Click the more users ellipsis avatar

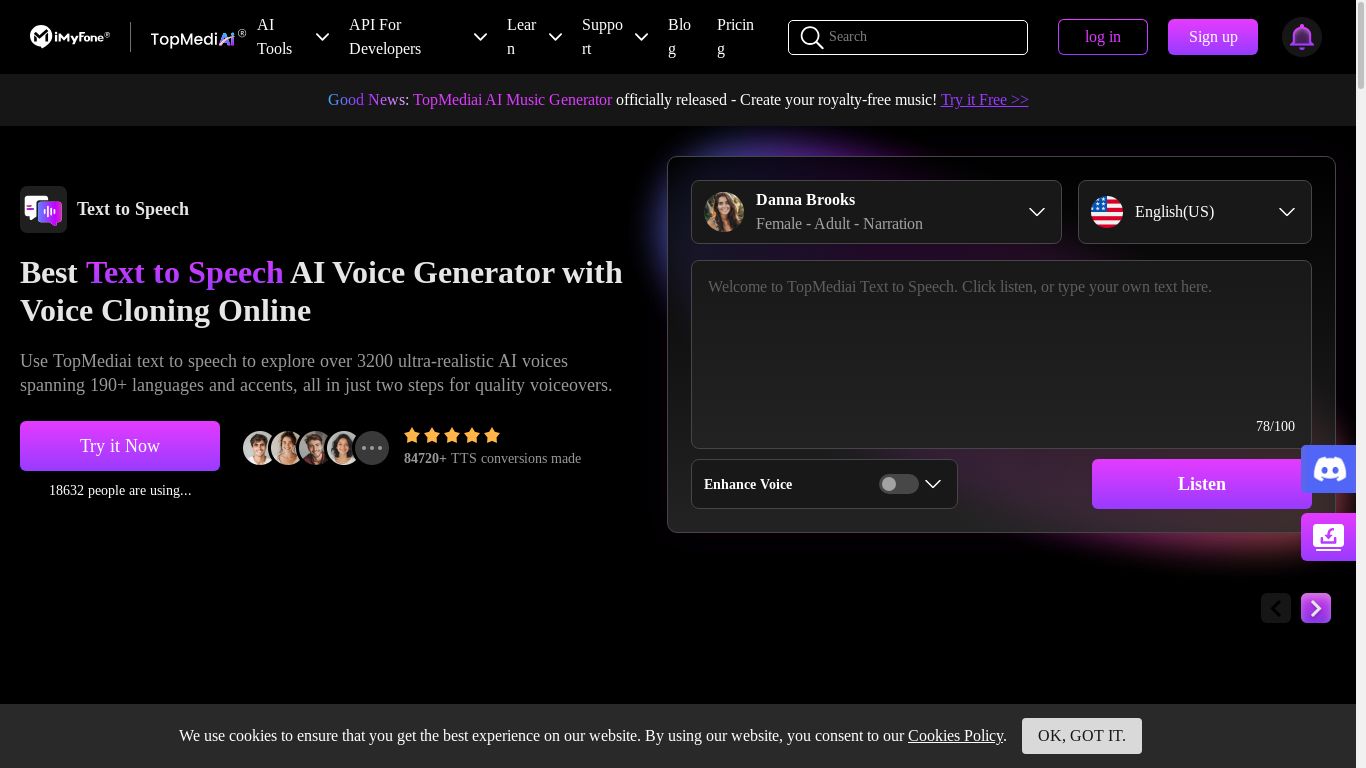[372, 448]
